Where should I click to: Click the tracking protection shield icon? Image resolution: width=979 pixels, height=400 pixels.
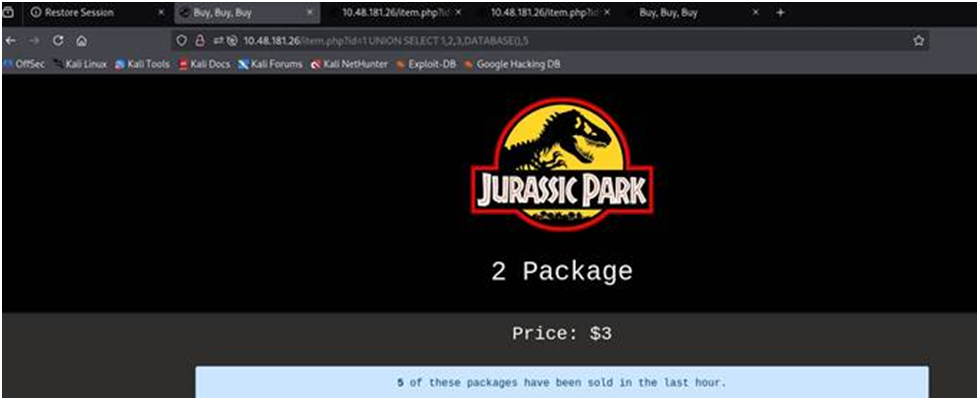tap(182, 41)
